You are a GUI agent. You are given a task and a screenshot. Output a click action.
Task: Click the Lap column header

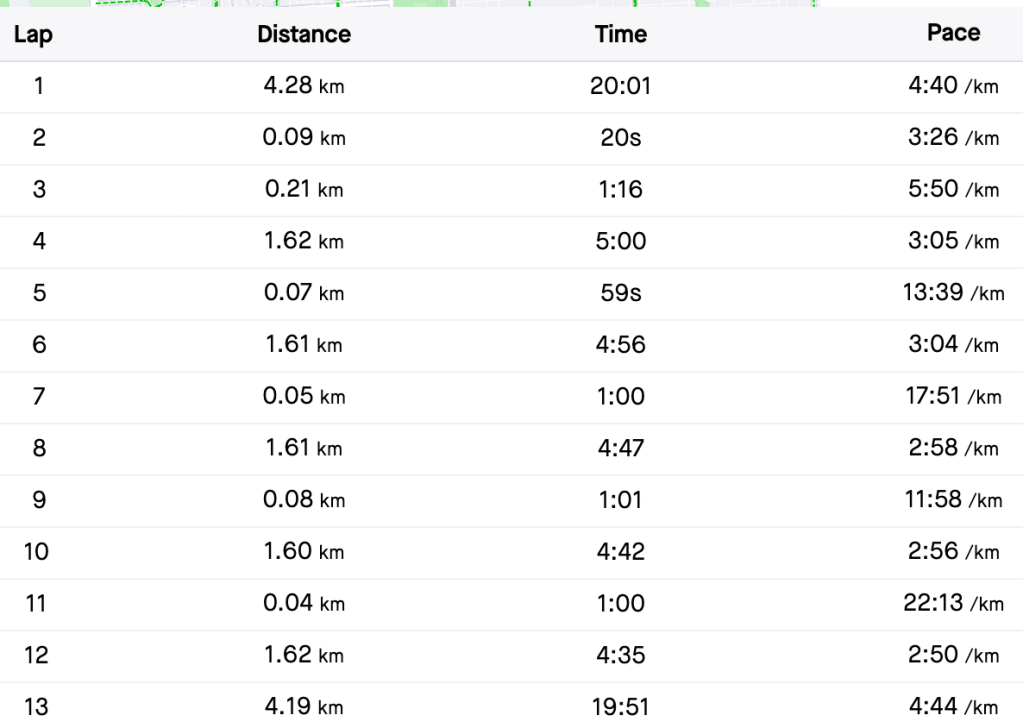(x=33, y=35)
